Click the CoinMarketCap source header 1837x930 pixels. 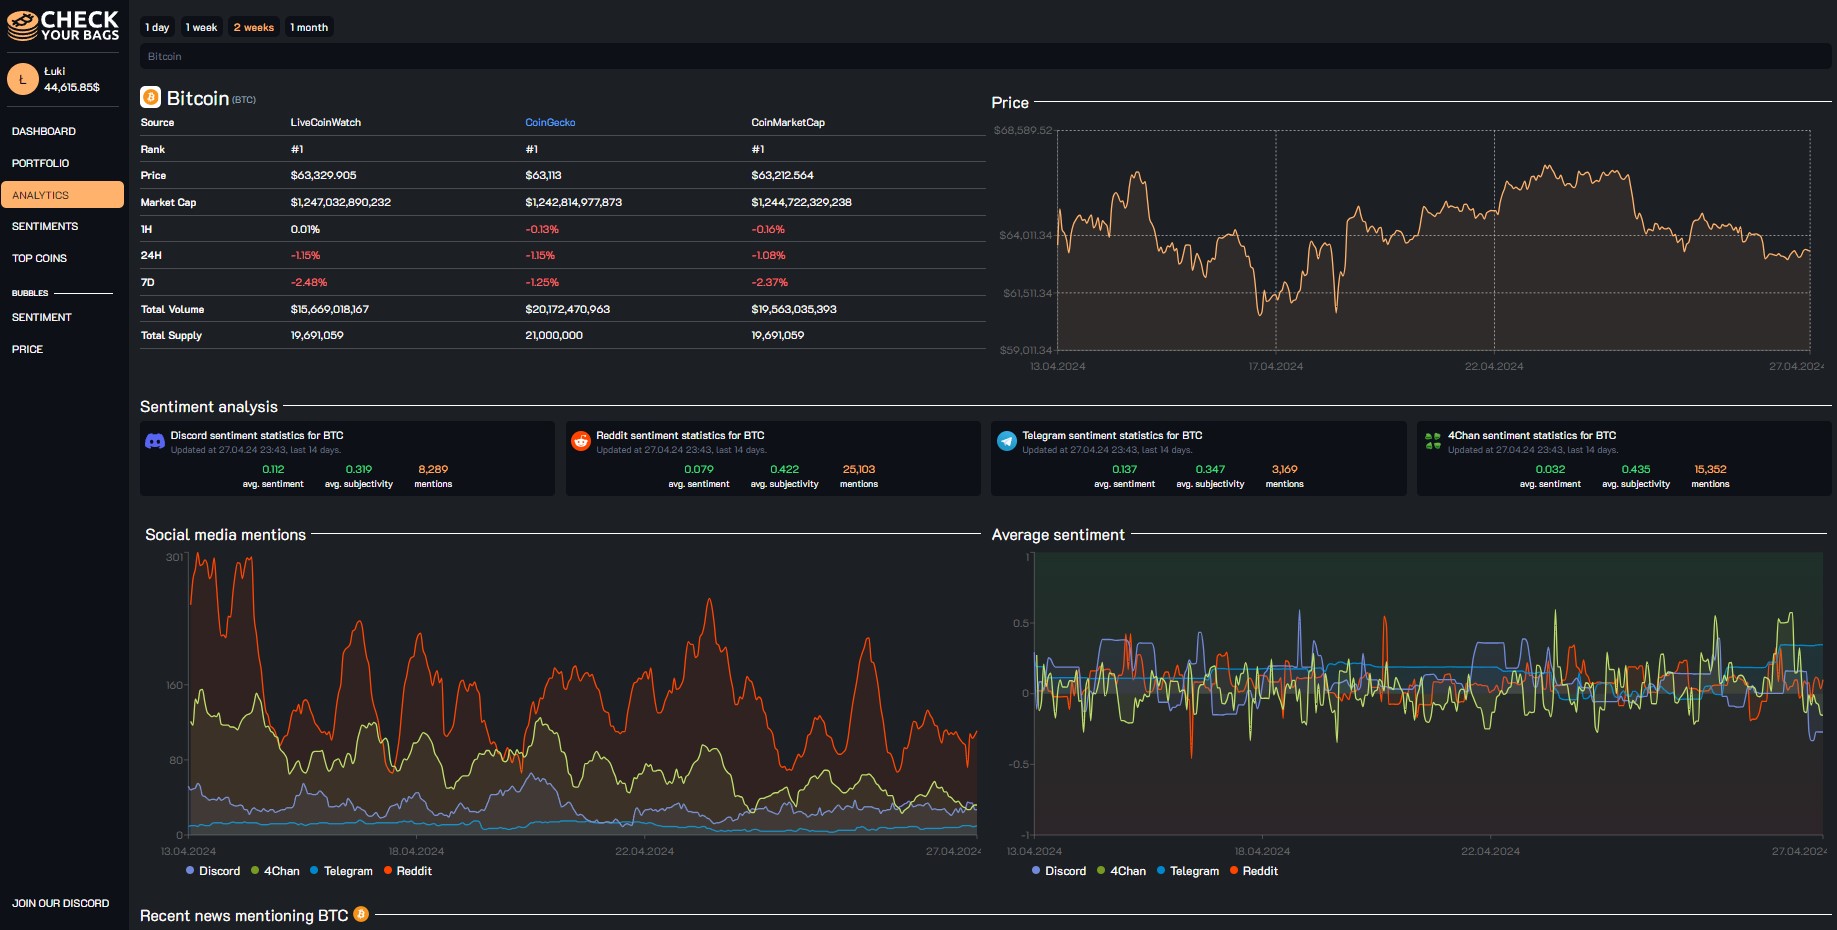point(788,122)
